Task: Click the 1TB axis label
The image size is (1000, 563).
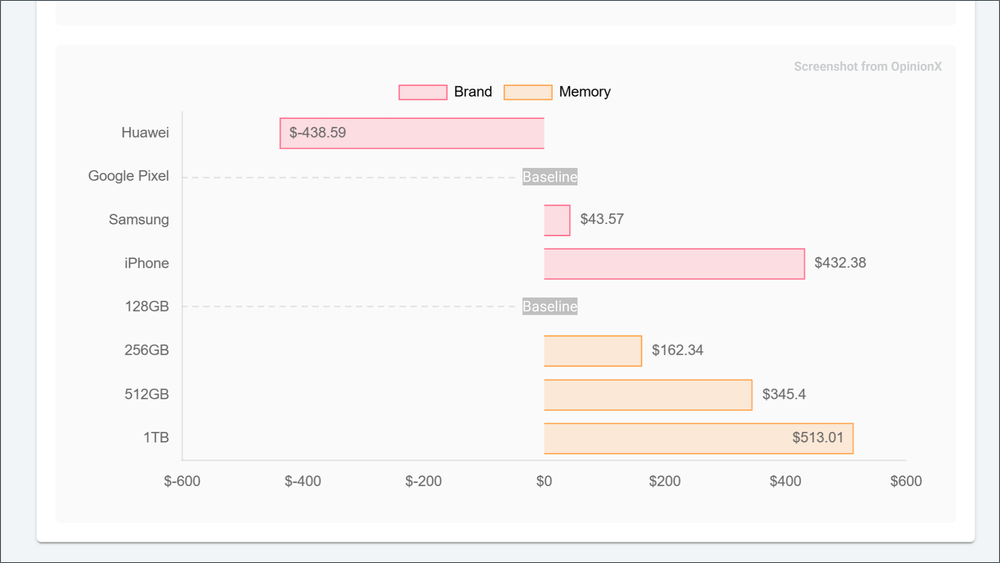Action: pos(156,437)
